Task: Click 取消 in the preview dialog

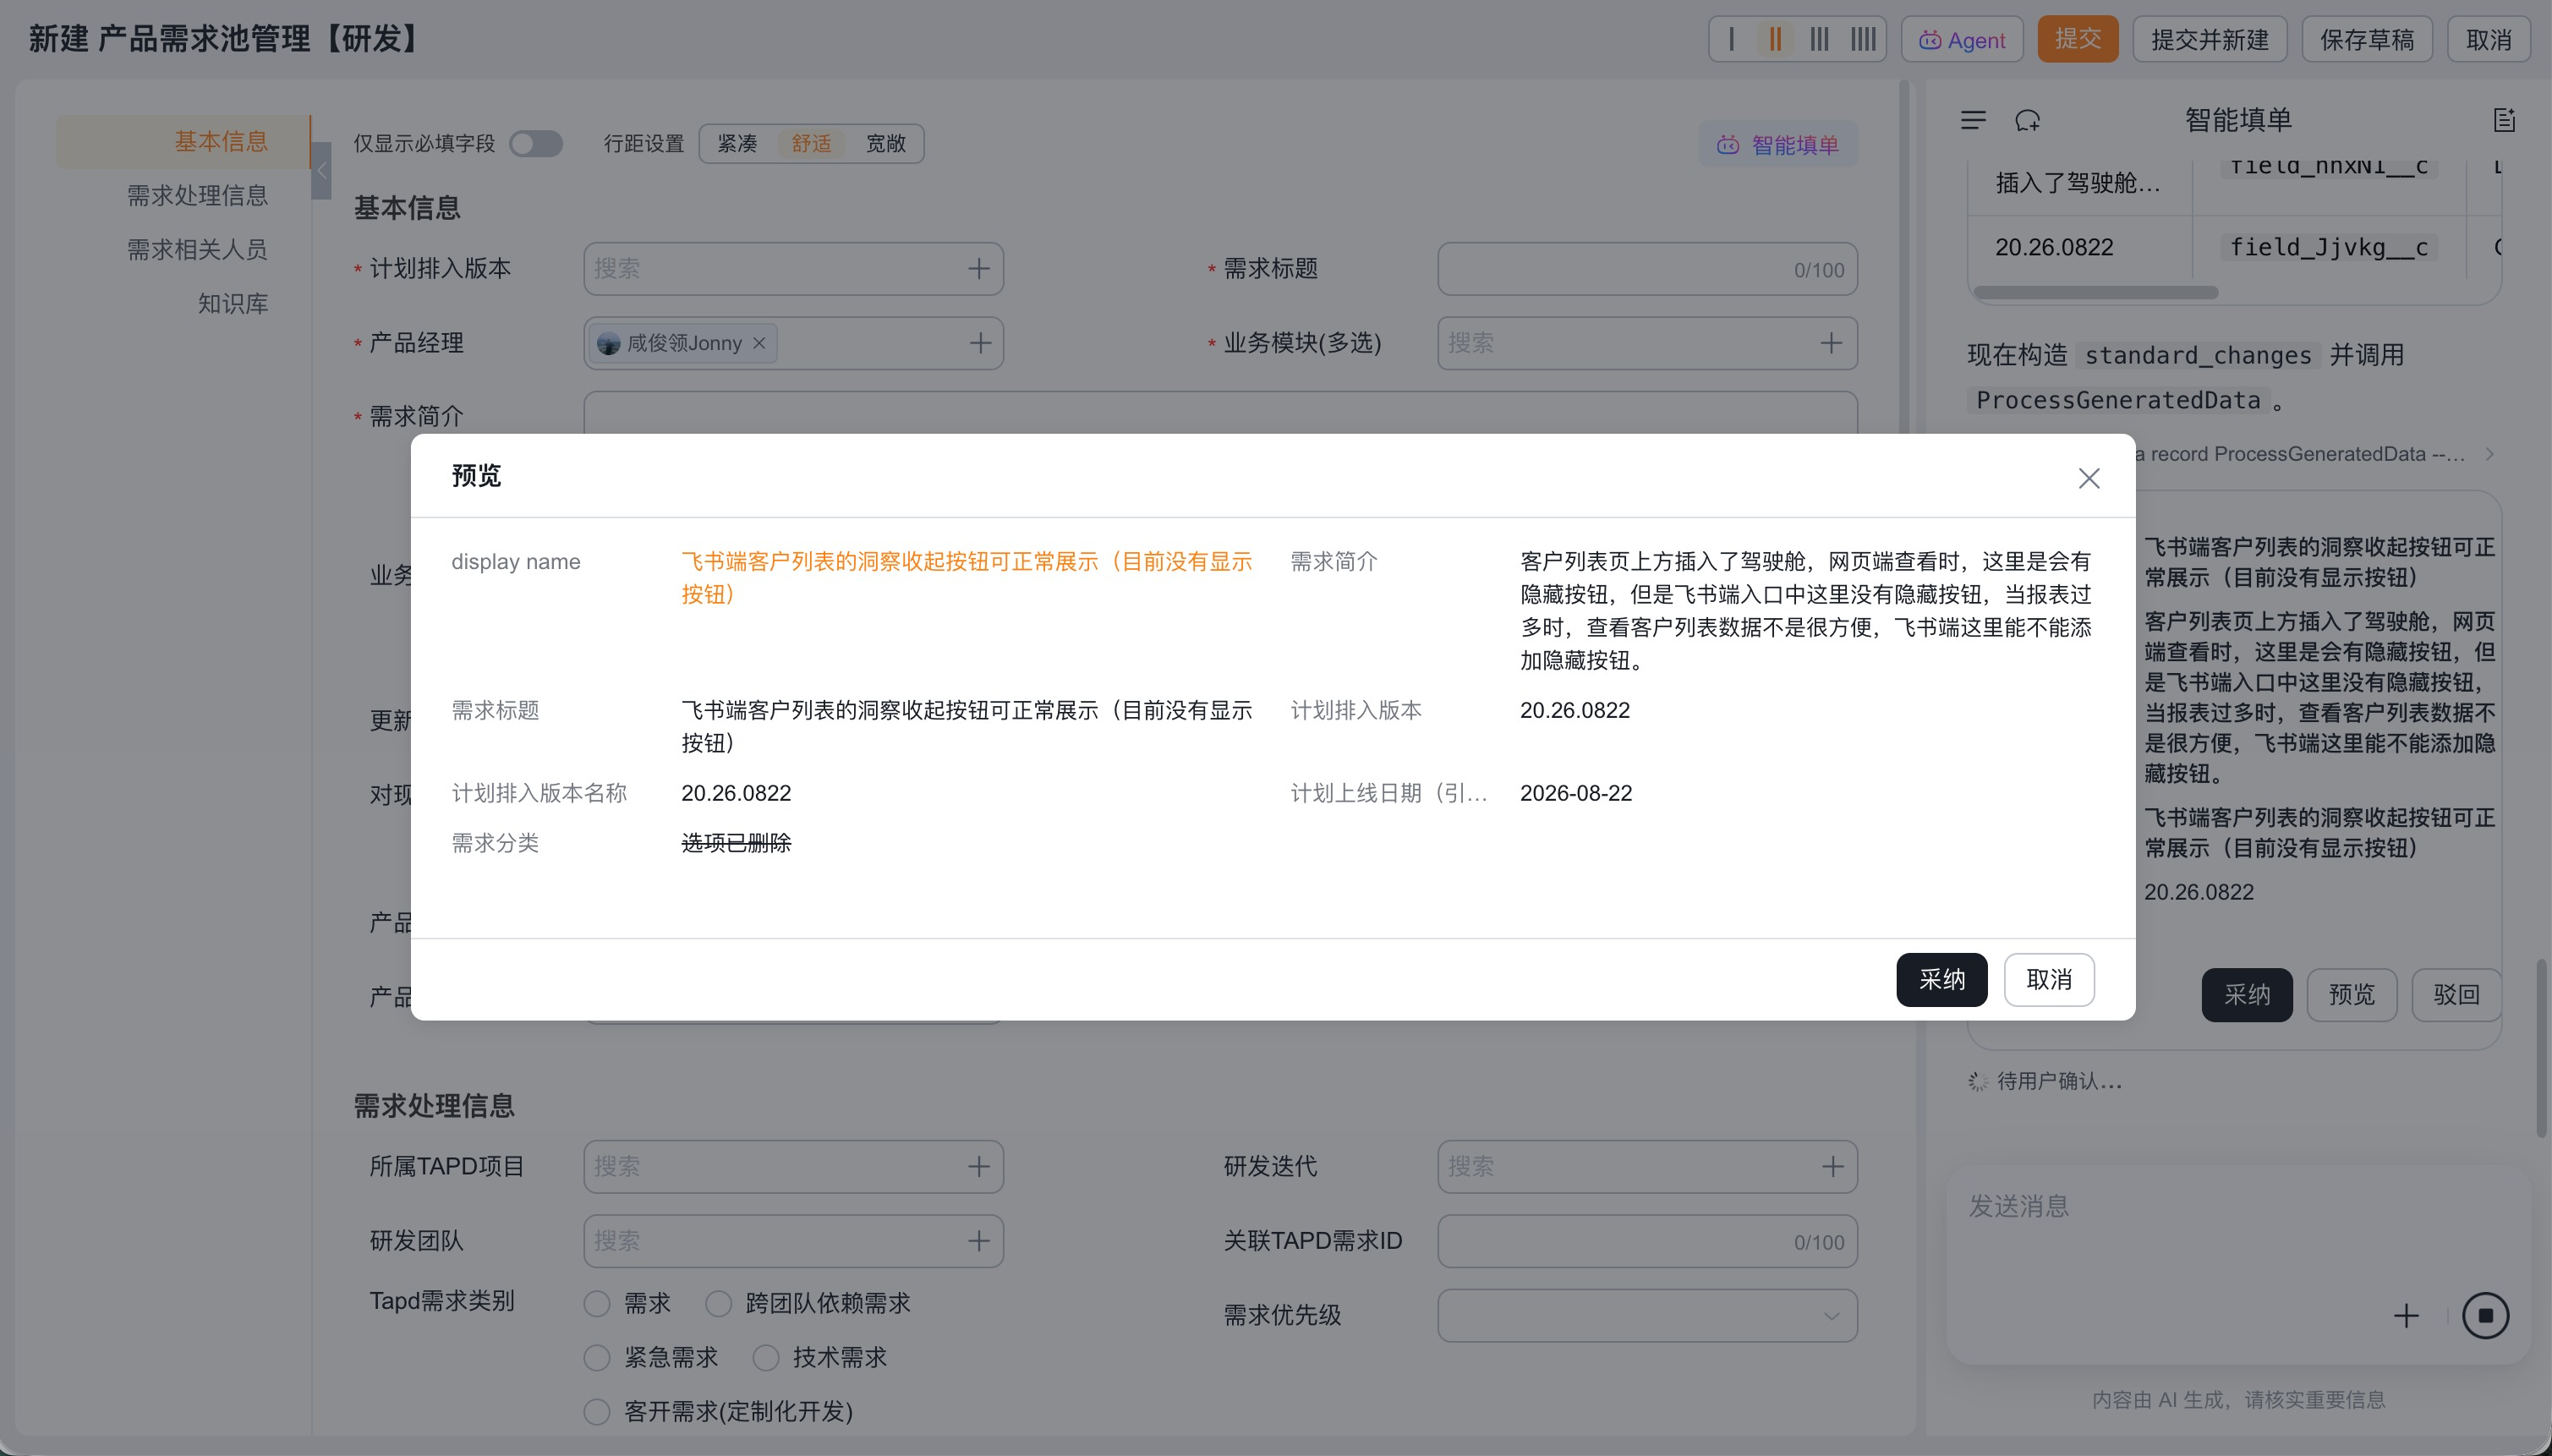Action: [x=2048, y=979]
